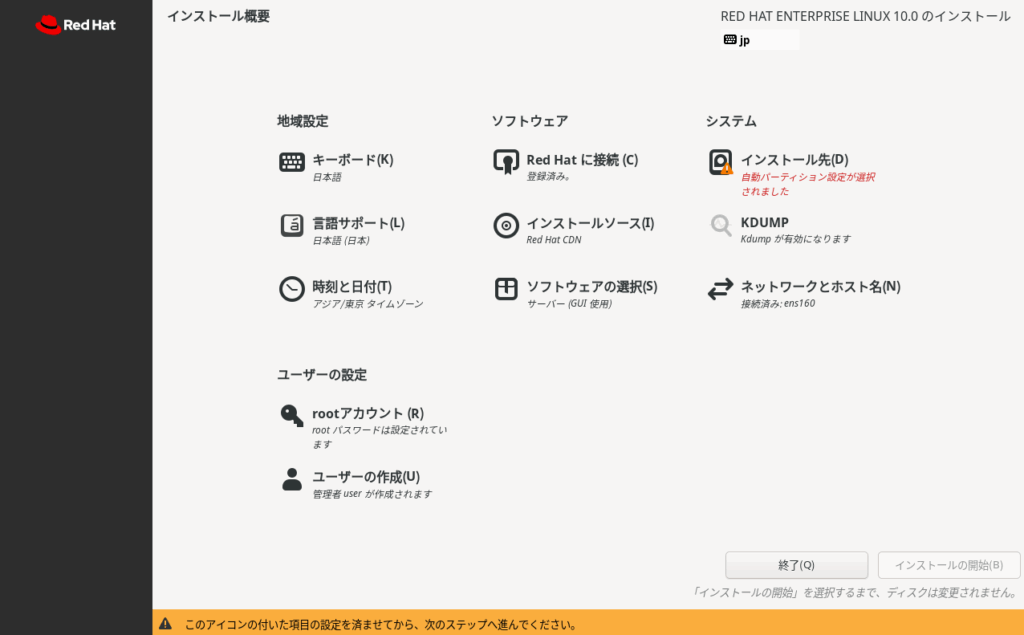Click the certificate icon for Red Hat に接続
1024x635 pixels.
(506, 162)
